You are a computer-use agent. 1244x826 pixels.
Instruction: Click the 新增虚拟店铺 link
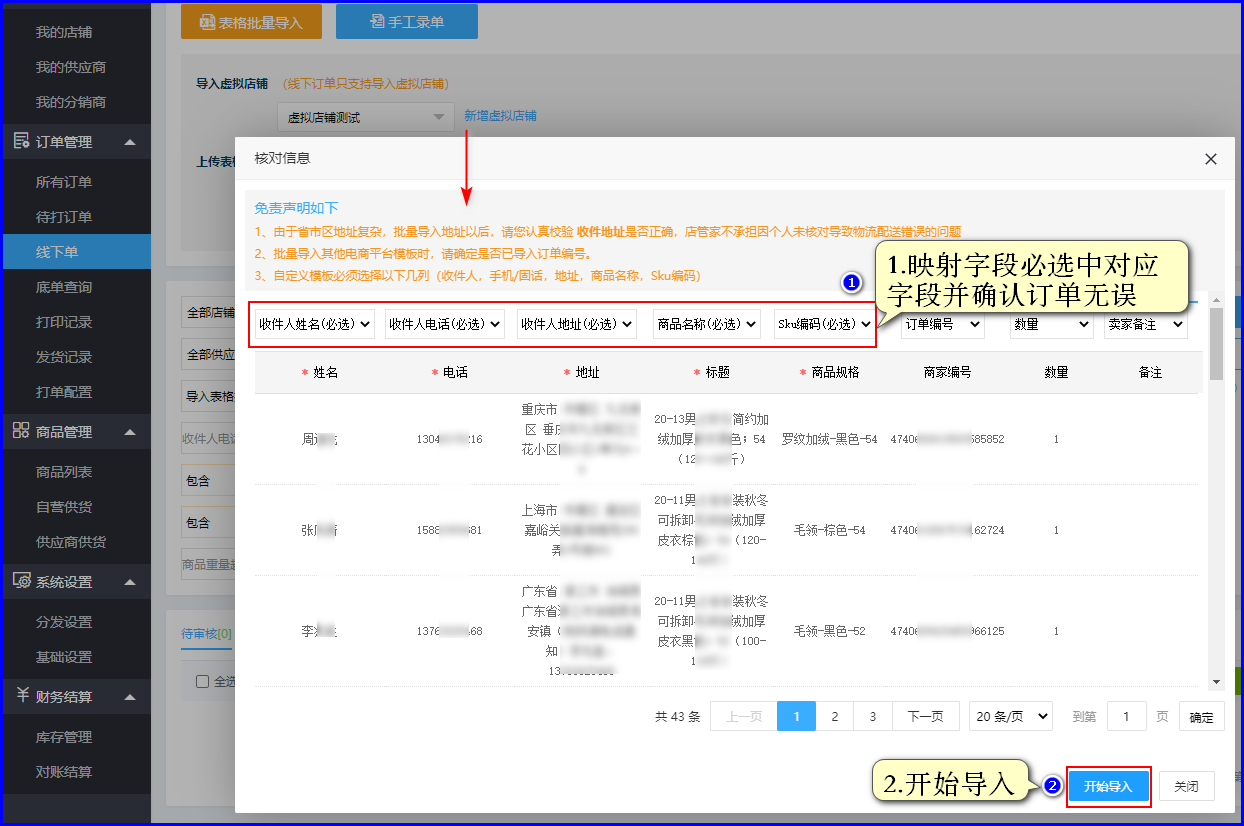pos(500,116)
